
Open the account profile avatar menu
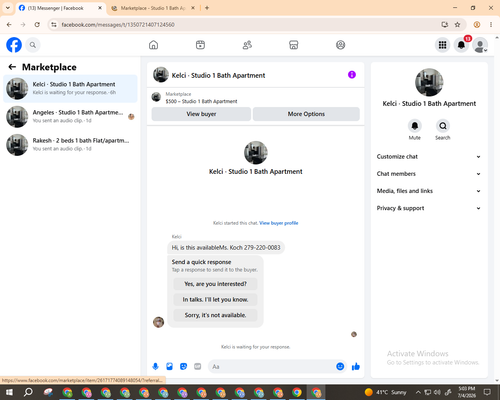point(480,45)
